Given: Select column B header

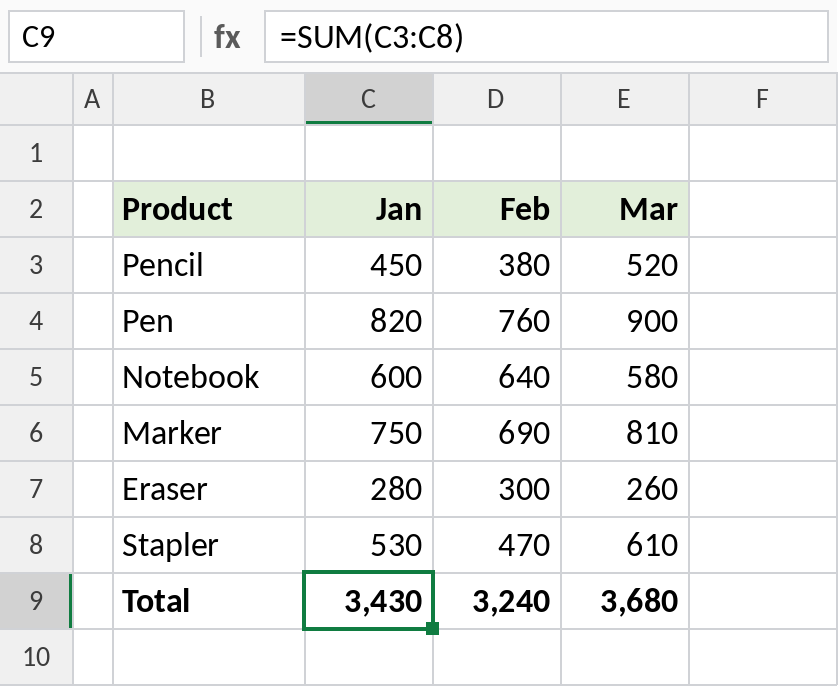Looking at the screenshot, I should coord(208,99).
